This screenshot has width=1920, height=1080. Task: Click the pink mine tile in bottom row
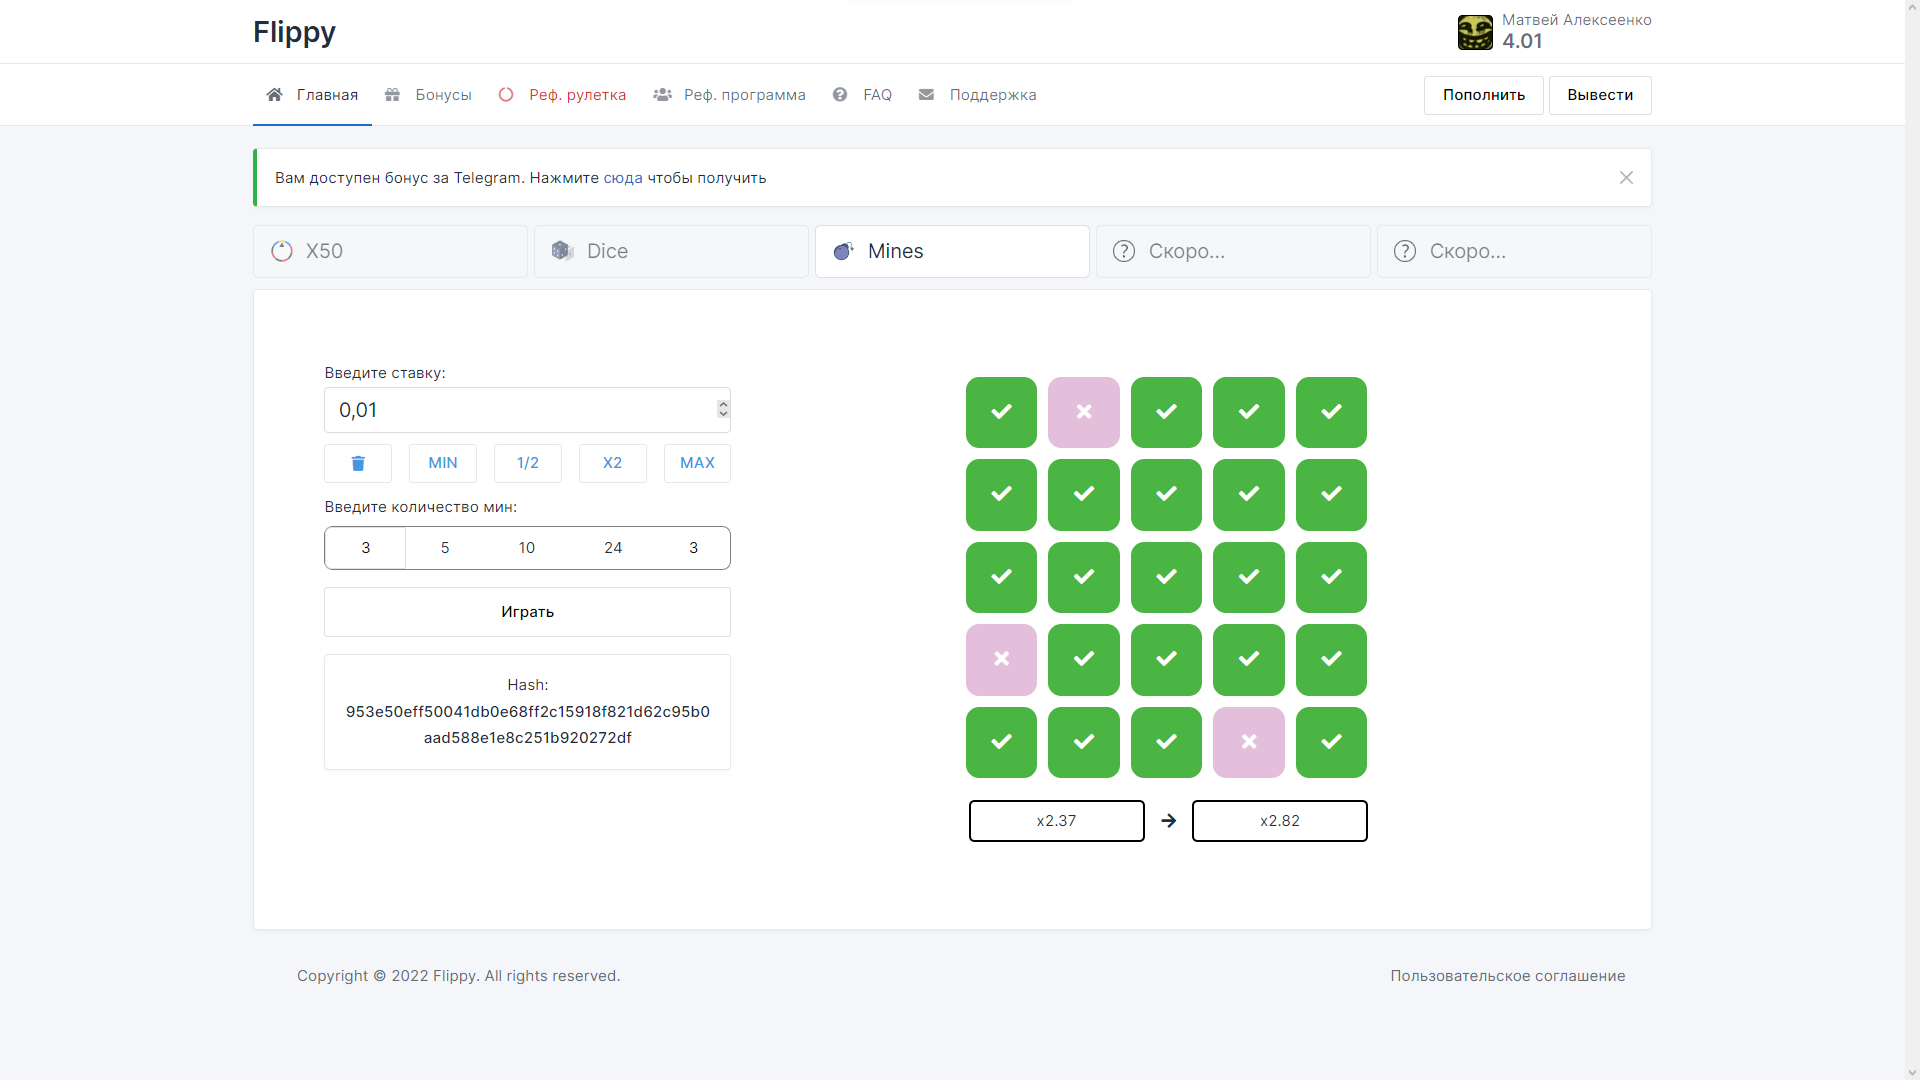1248,742
